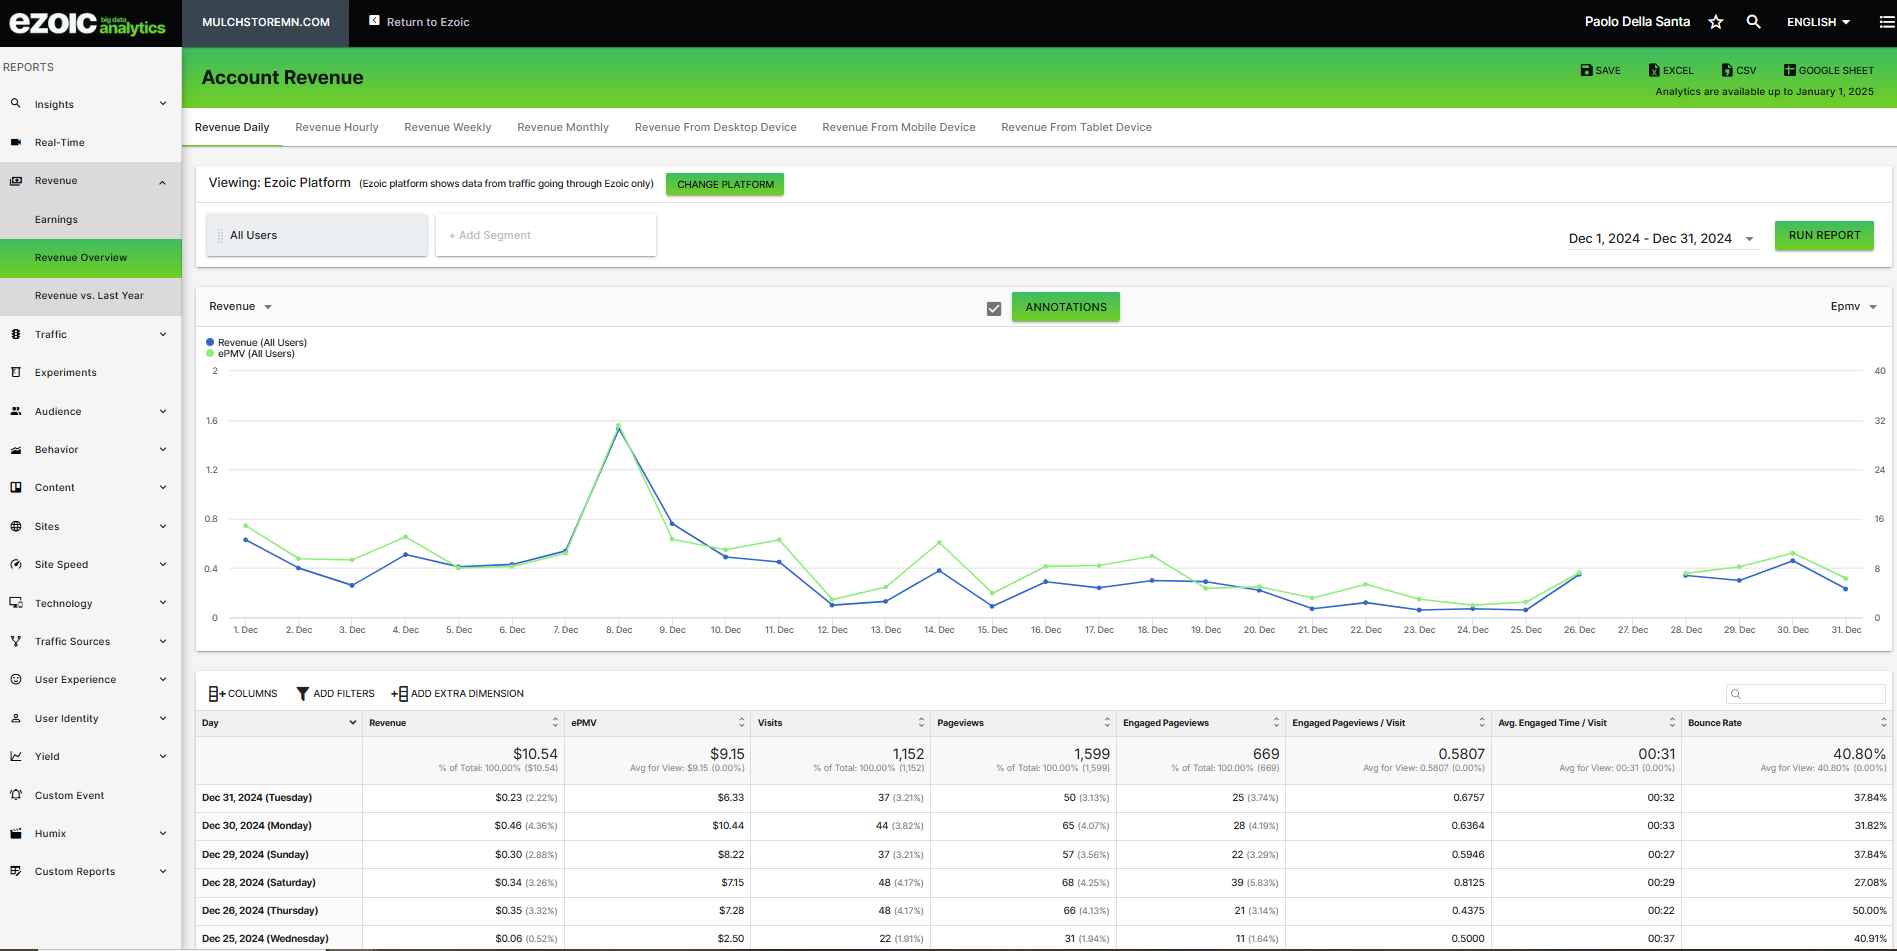Open the date range dropdown Dec 1 - Dec 31
The image size is (1897, 951).
pyautogui.click(x=1662, y=238)
